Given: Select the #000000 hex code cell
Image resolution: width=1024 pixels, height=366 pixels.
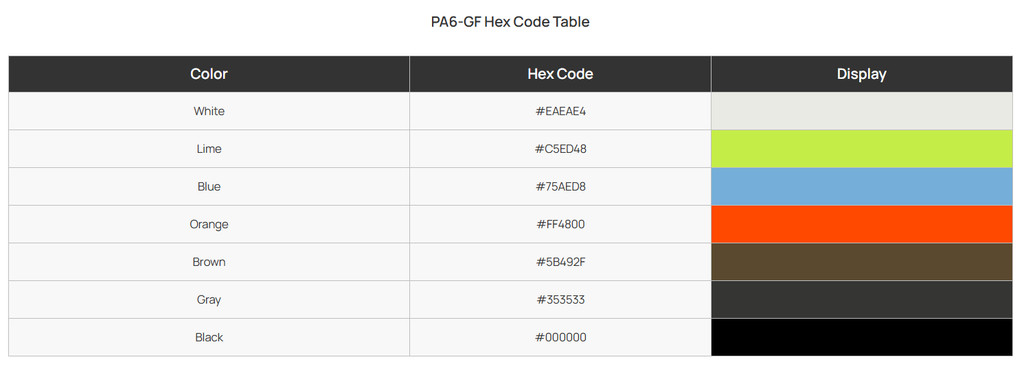Looking at the screenshot, I should (560, 337).
